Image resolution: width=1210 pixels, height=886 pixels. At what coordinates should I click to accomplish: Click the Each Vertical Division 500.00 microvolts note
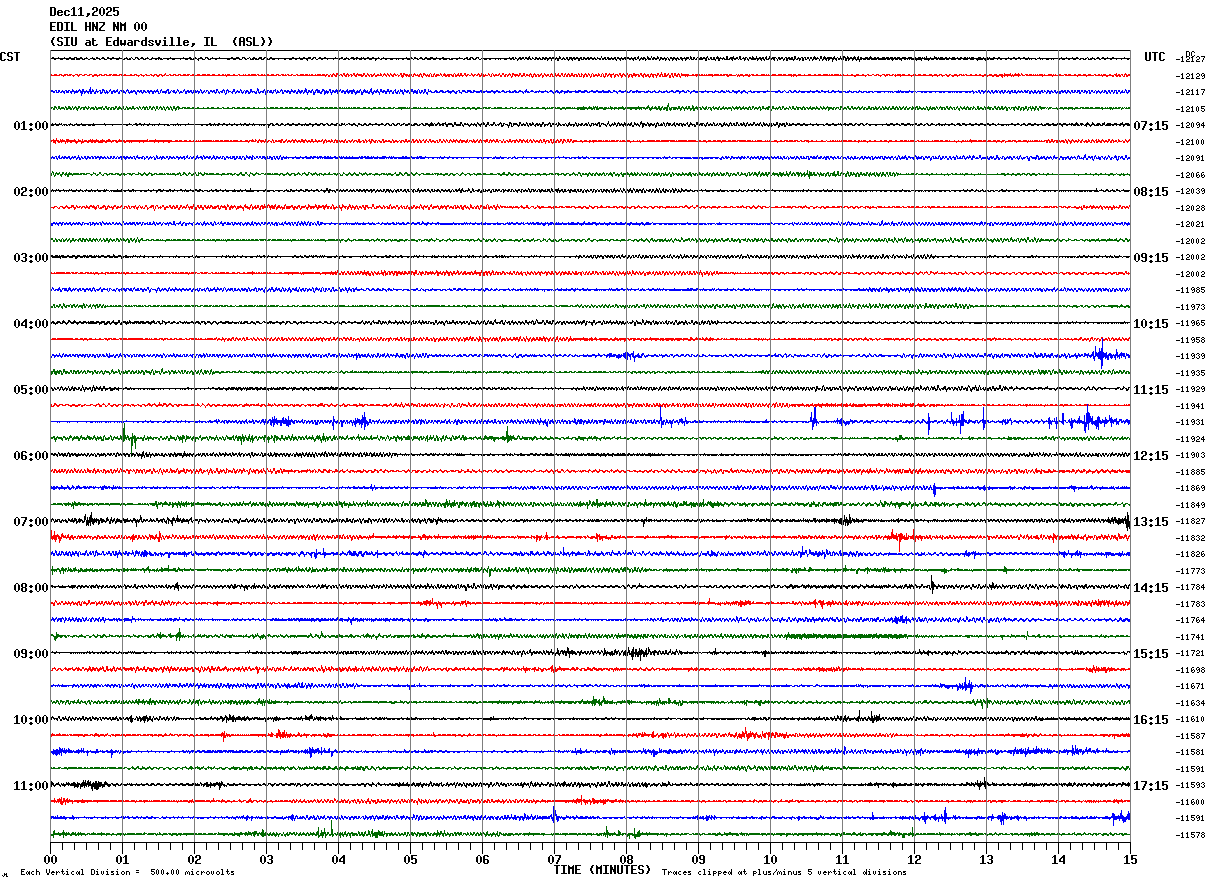click(127, 873)
